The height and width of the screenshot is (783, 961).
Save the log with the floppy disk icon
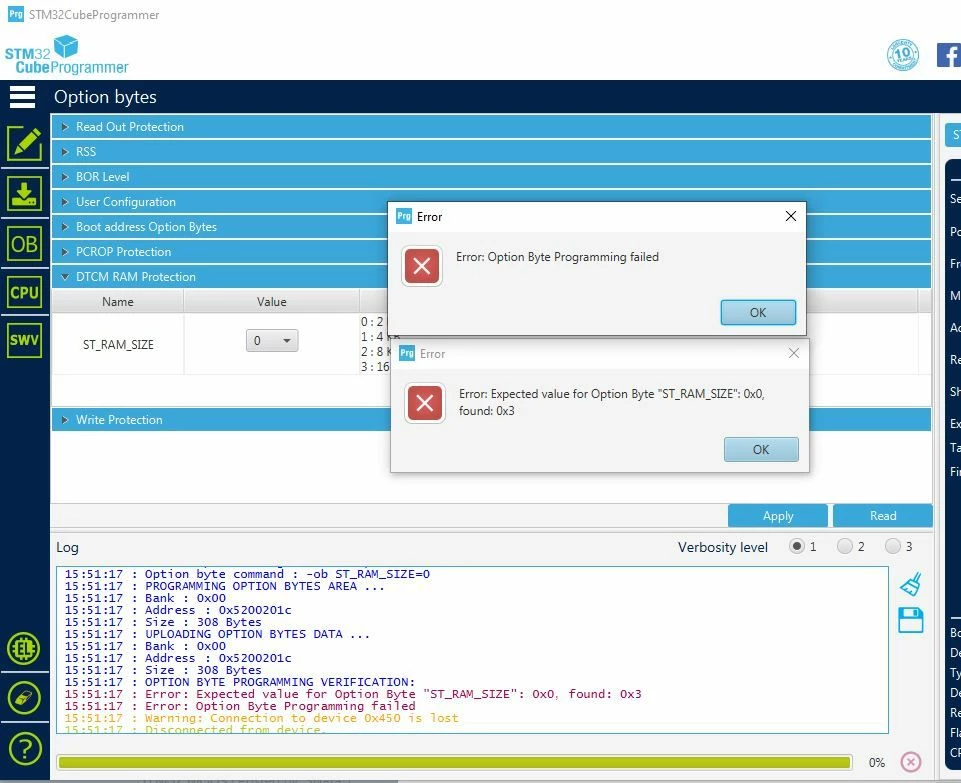[x=911, y=620]
